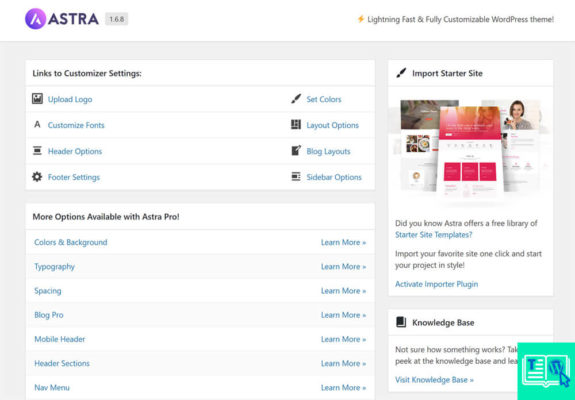Image resolution: width=575 pixels, height=400 pixels.
Task: Open the Blog Pro option
Action: point(49,315)
